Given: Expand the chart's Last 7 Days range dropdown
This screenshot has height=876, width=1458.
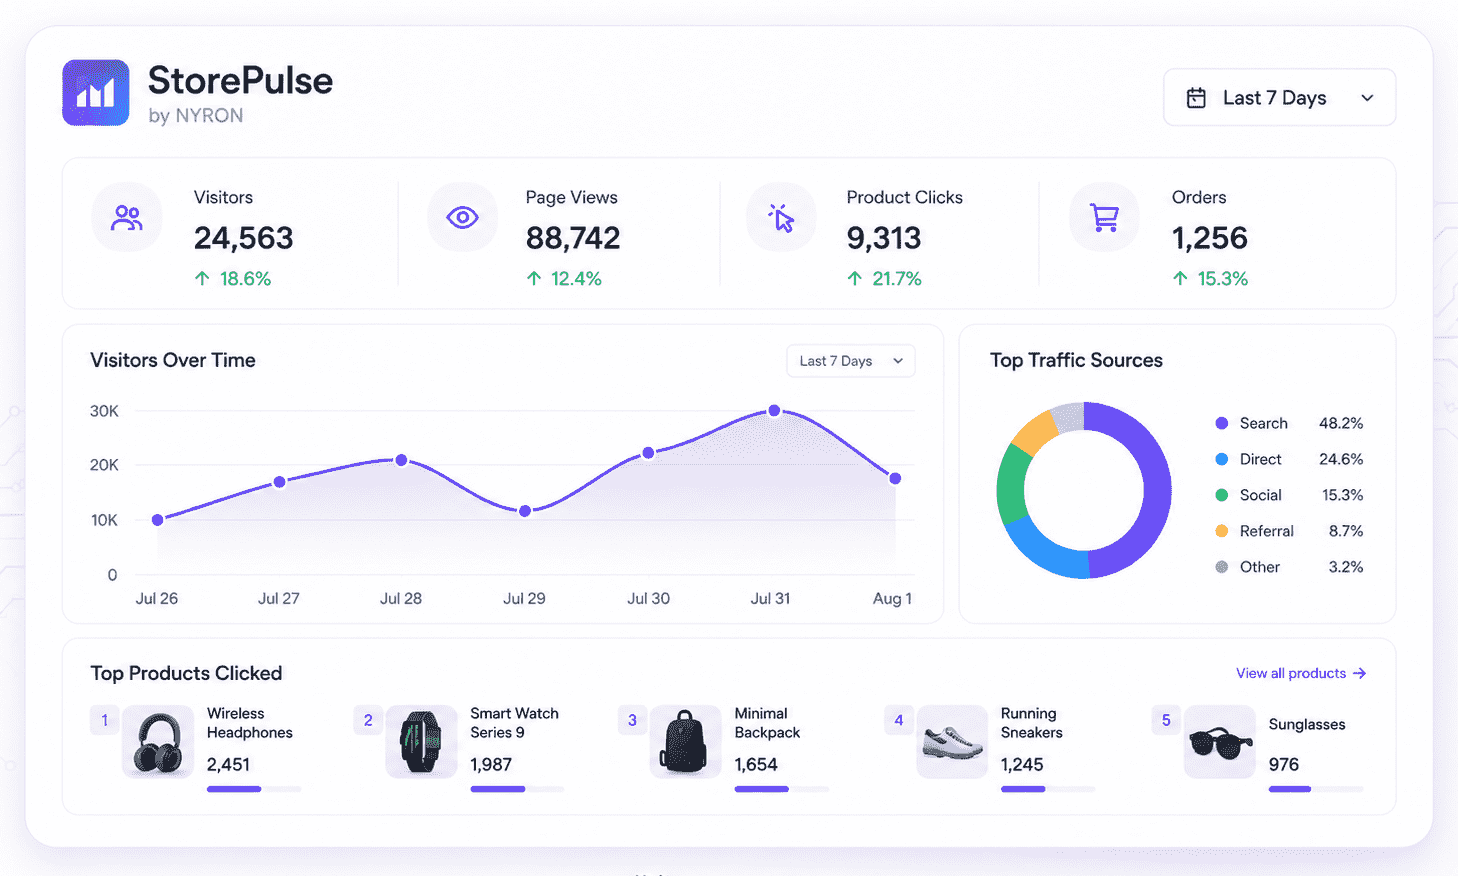Looking at the screenshot, I should pyautogui.click(x=851, y=361).
